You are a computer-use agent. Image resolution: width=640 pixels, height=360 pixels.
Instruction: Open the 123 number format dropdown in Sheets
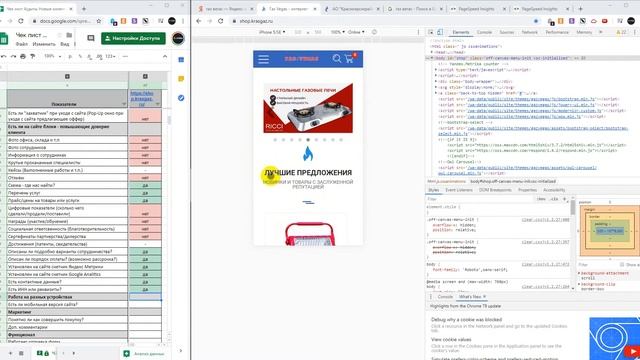click(x=110, y=56)
